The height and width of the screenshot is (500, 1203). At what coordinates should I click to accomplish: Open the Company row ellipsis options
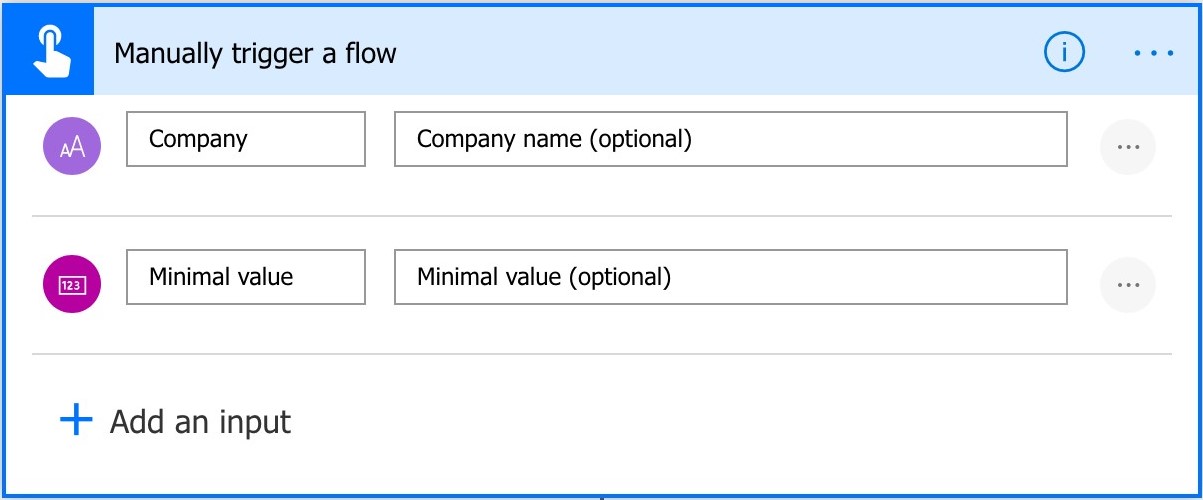pyautogui.click(x=1127, y=147)
